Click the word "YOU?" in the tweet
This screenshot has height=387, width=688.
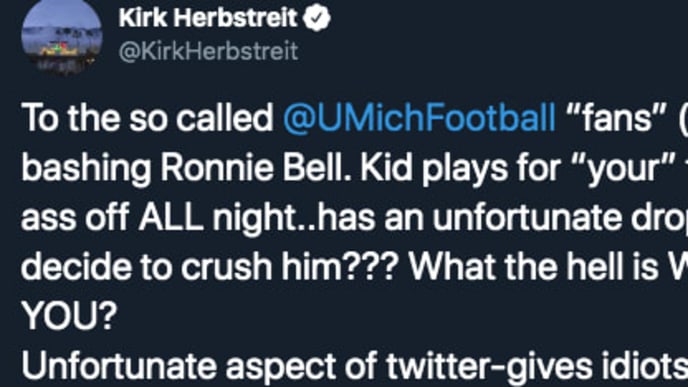click(x=69, y=316)
